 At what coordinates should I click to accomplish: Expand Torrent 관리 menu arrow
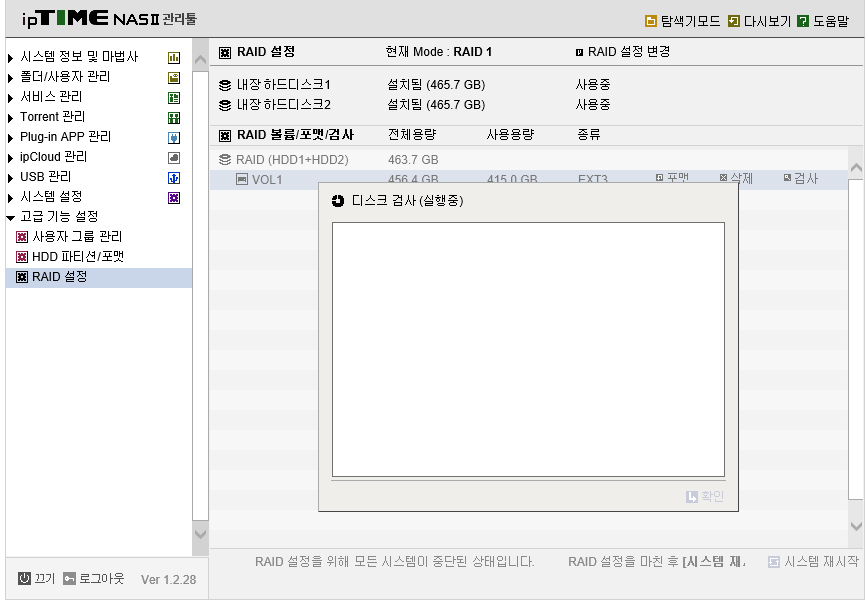point(10,118)
